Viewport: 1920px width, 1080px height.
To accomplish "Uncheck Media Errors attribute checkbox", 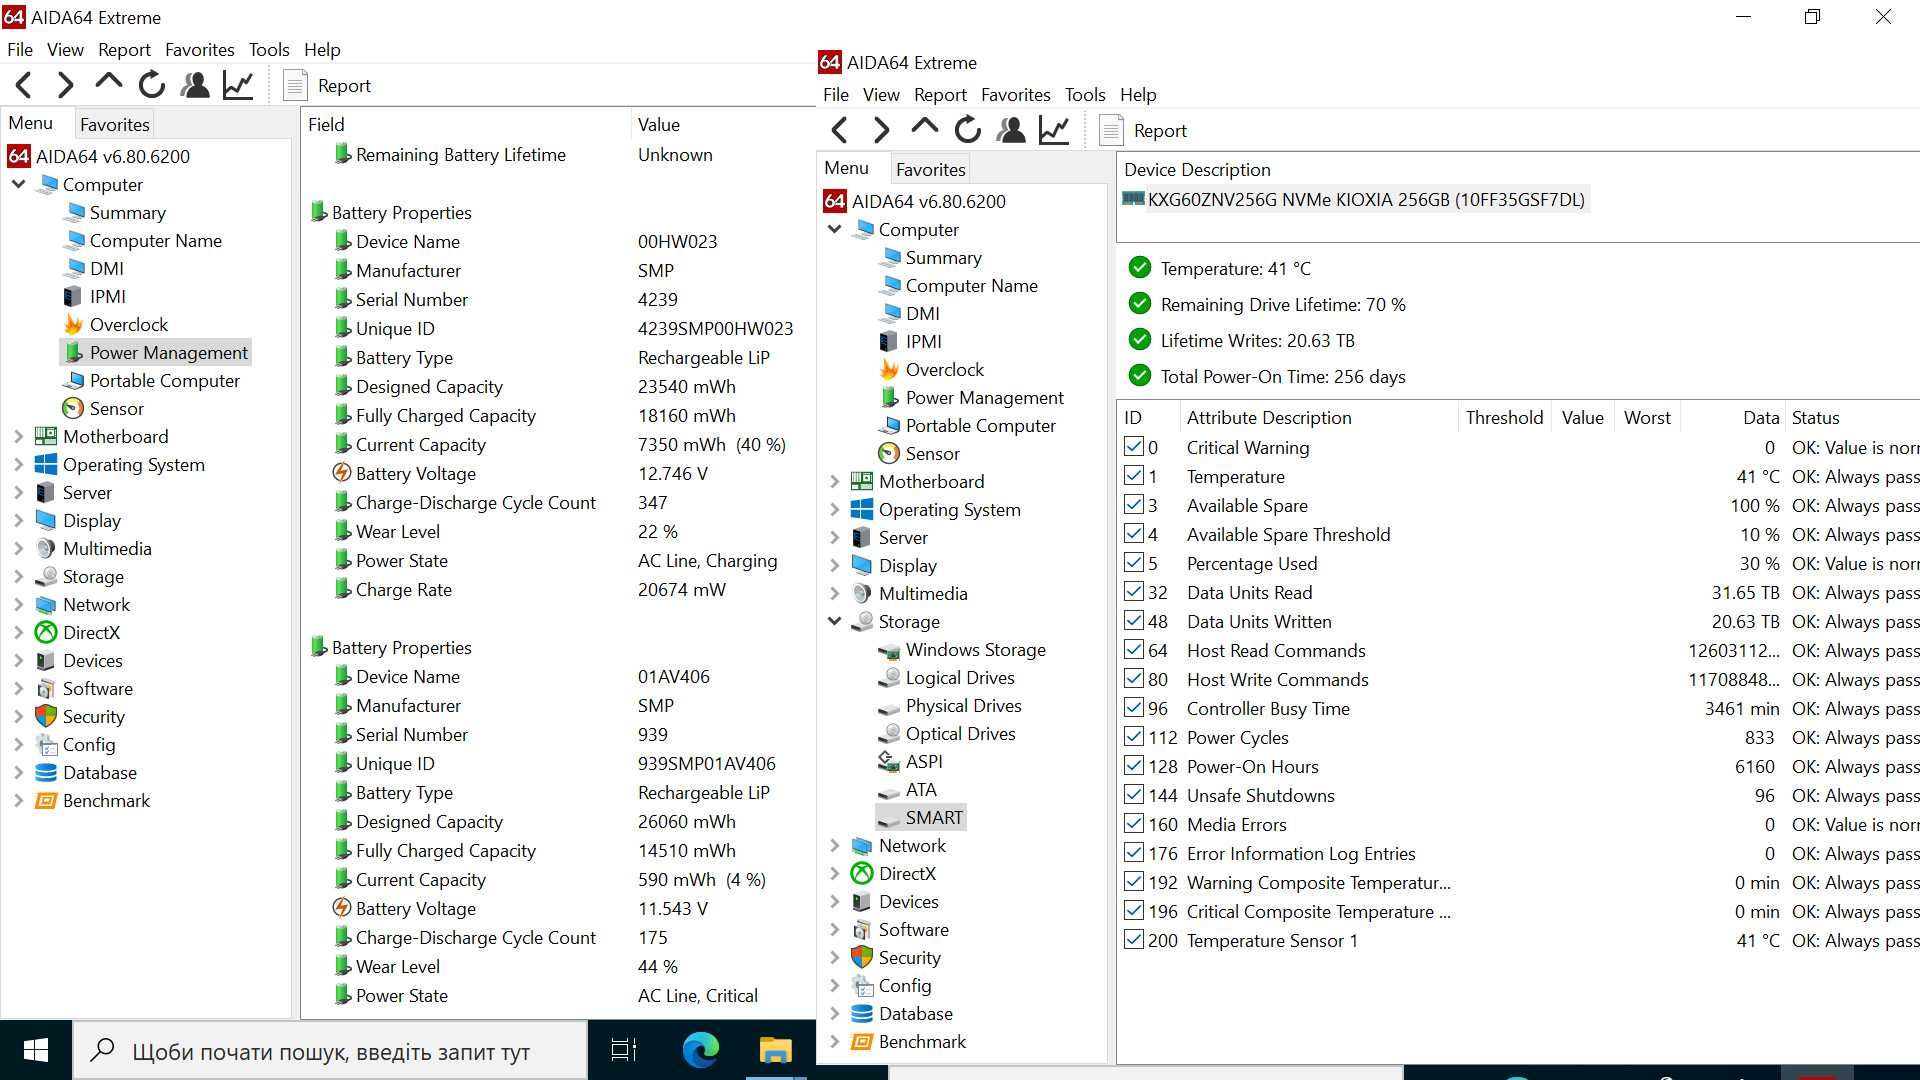I will coord(1134,824).
